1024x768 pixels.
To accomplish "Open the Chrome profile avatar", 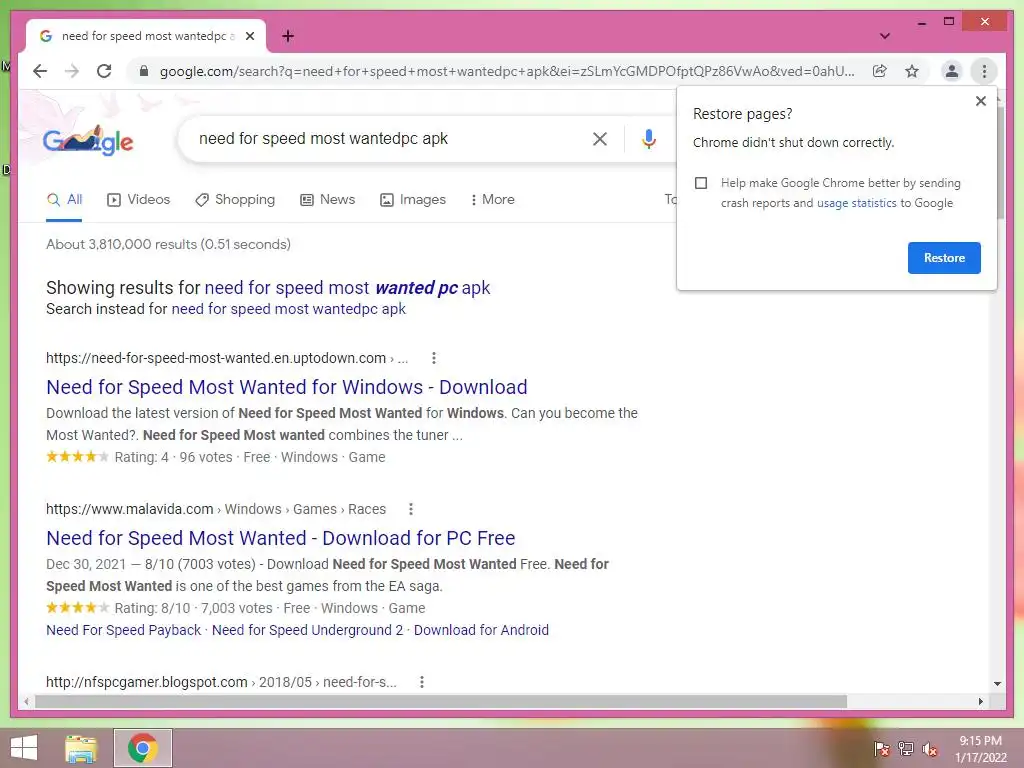I will 952,71.
